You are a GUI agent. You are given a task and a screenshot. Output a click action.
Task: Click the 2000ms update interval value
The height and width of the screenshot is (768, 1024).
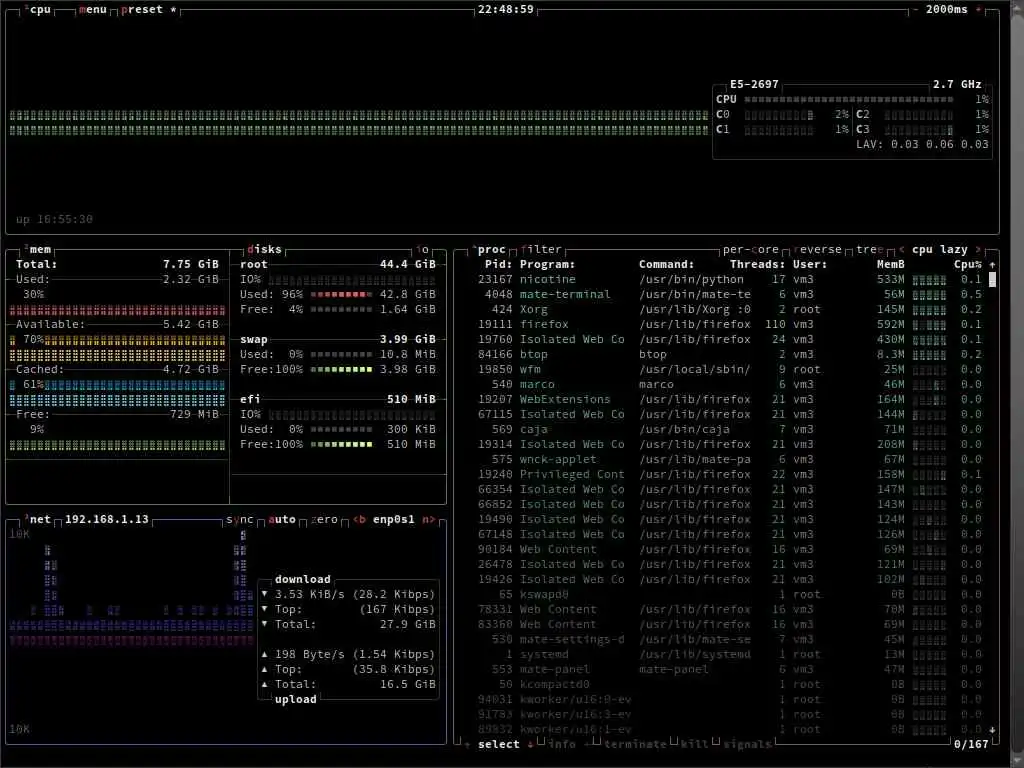click(x=946, y=10)
